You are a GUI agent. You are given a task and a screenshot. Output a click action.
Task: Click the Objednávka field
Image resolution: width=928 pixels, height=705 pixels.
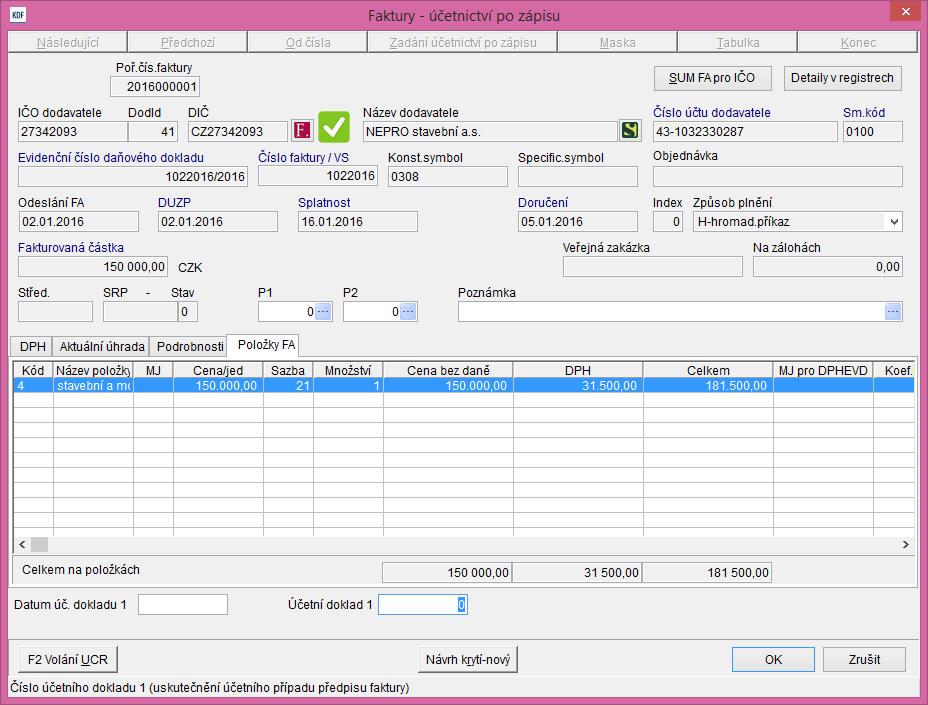coord(778,176)
